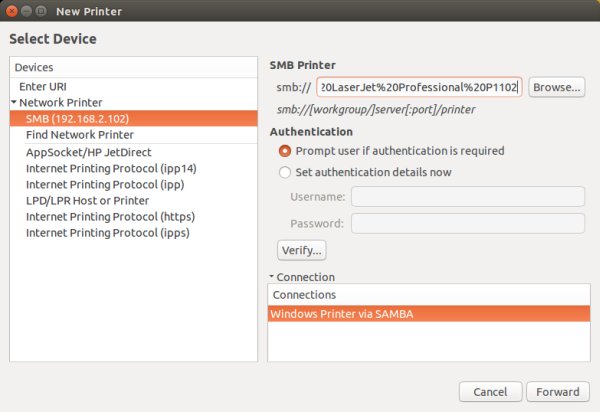The height and width of the screenshot is (412, 600).
Task: Collapse the Connection section triangle
Action: click(272, 277)
